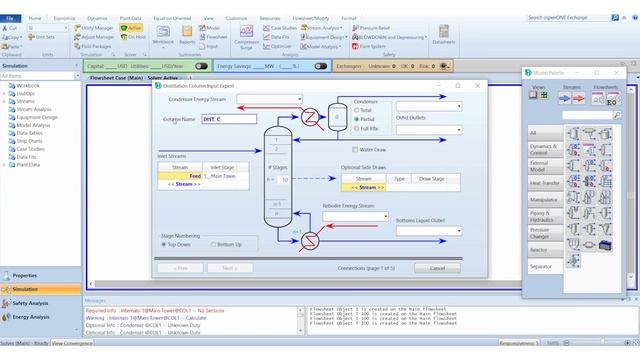Screen dimensions: 640x360
Task: Put the solver On Hold
Action: click(133, 37)
